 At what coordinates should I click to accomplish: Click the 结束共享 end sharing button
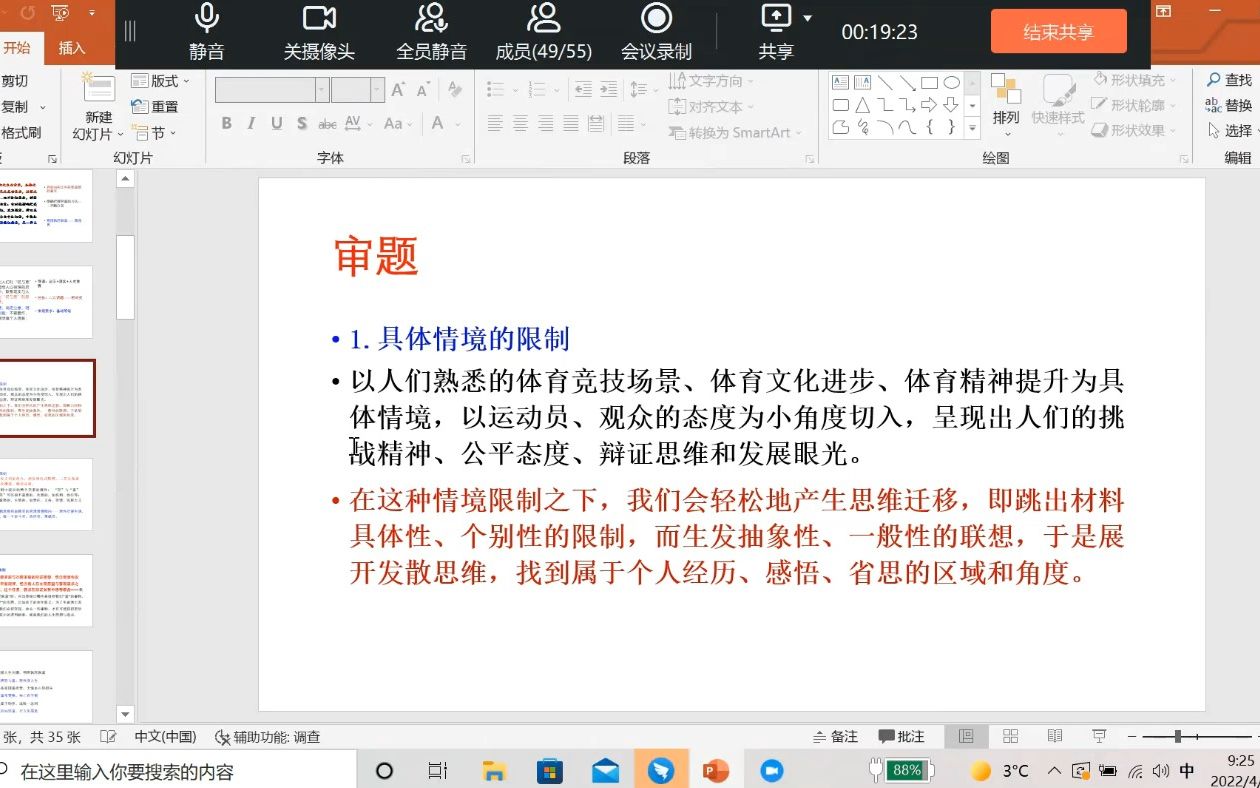1058,31
